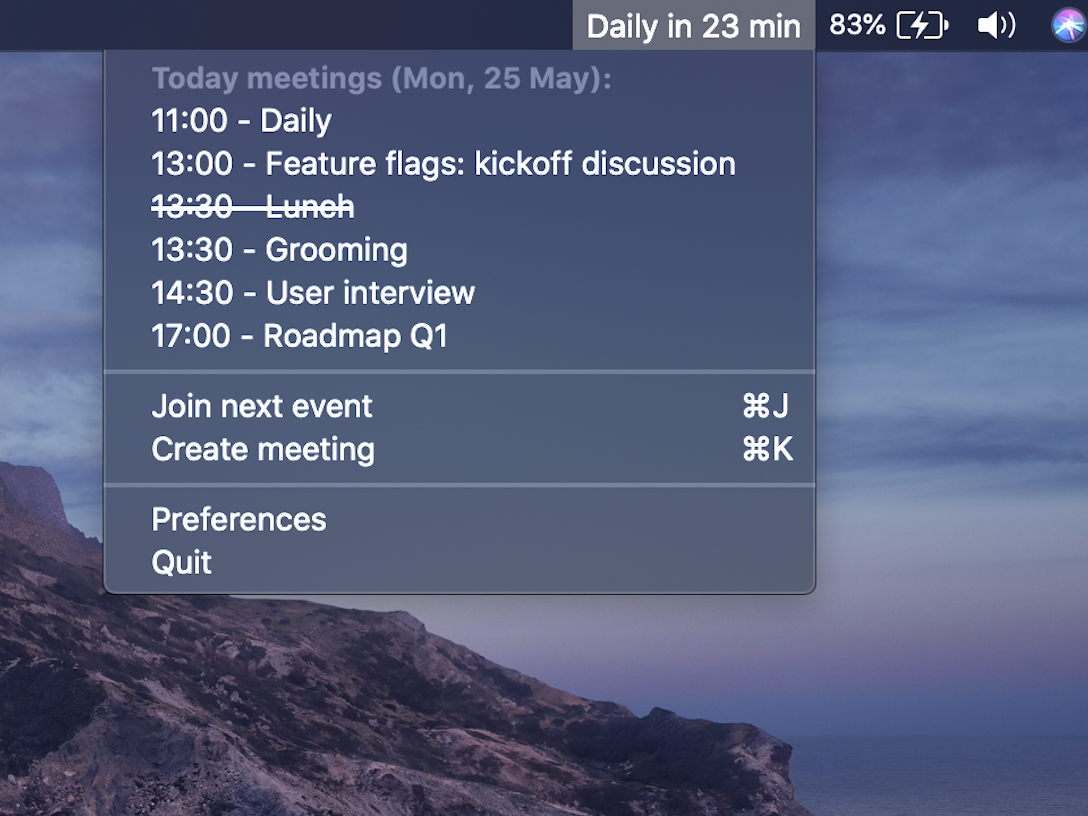Select Feature flags: kickoff discussion event
Viewport: 1088px width, 816px height.
(443, 164)
